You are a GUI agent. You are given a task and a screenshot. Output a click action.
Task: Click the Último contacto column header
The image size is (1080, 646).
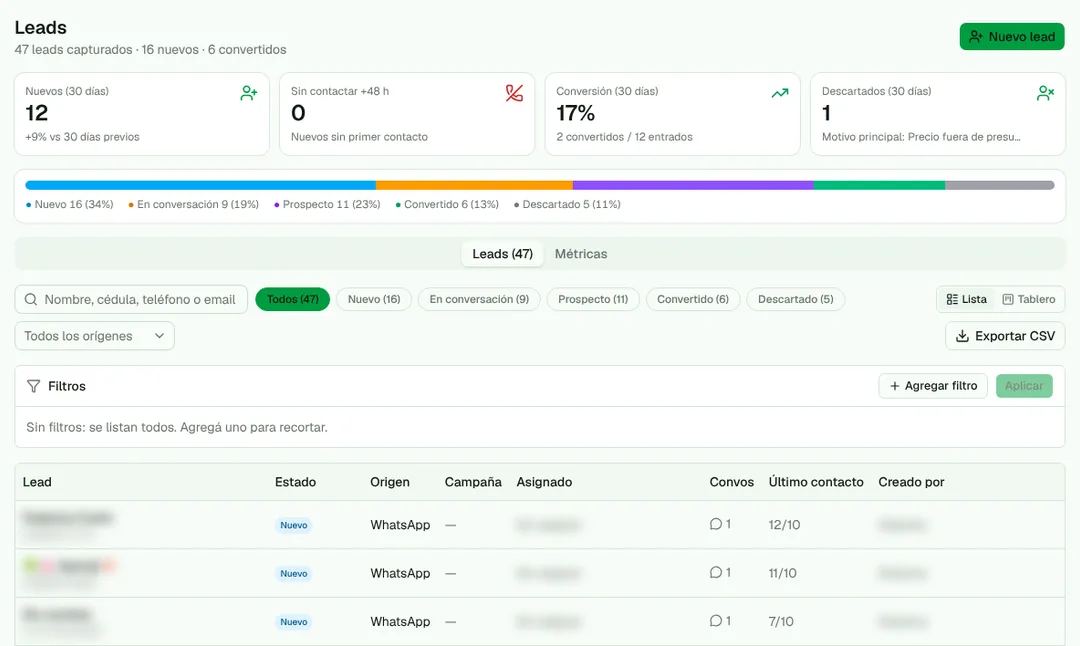pos(816,482)
